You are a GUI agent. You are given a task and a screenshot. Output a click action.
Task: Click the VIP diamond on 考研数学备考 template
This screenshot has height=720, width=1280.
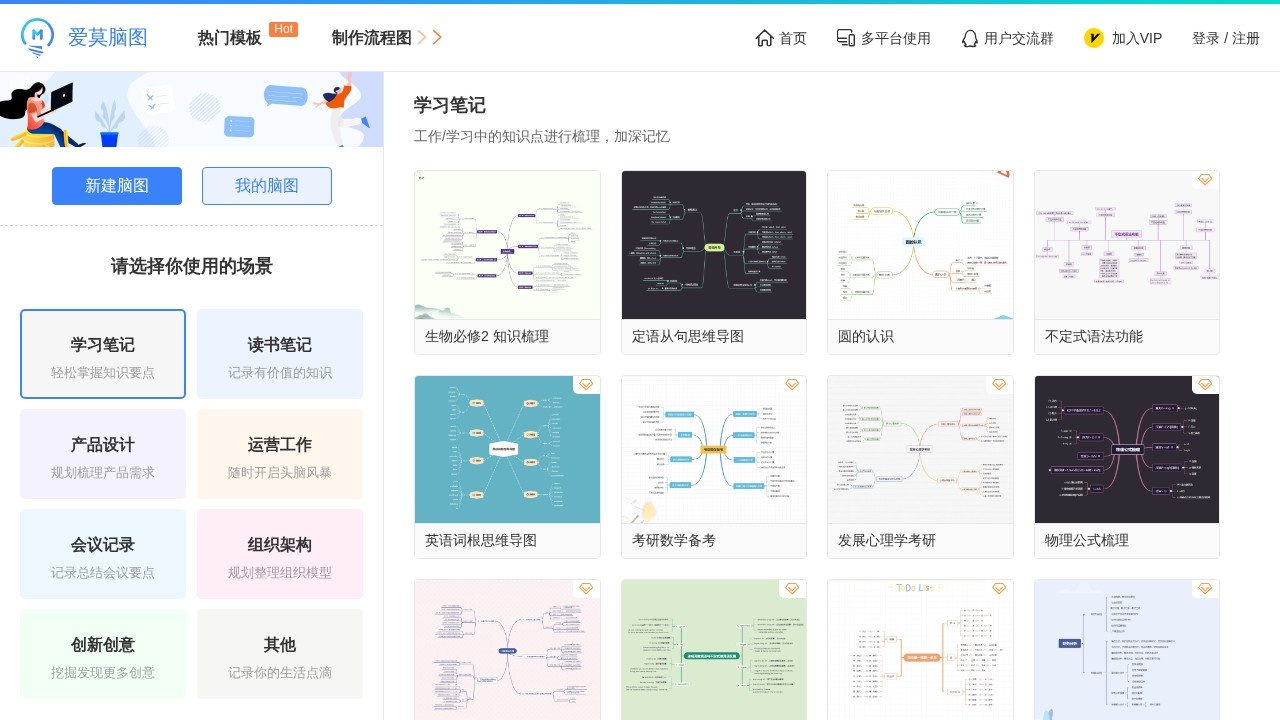click(x=792, y=384)
